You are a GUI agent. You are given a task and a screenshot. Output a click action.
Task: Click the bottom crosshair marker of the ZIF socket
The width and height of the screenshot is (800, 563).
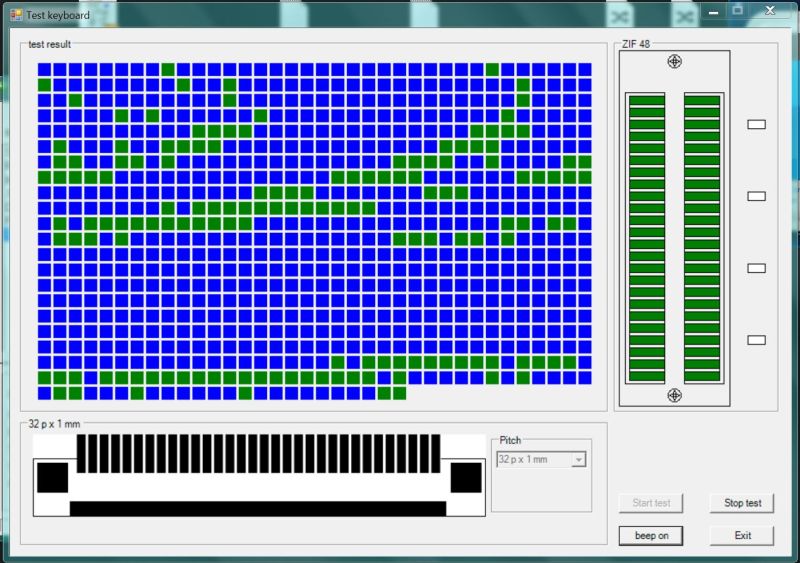tap(674, 395)
